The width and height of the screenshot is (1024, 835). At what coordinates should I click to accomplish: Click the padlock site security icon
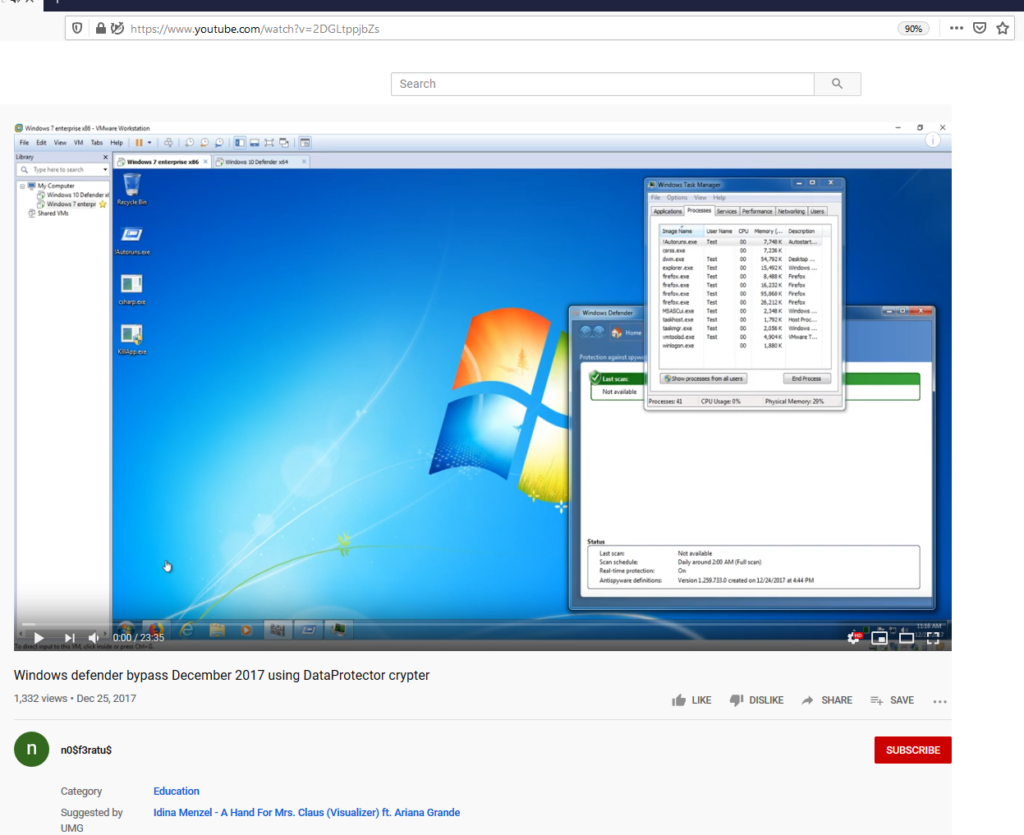(x=101, y=28)
